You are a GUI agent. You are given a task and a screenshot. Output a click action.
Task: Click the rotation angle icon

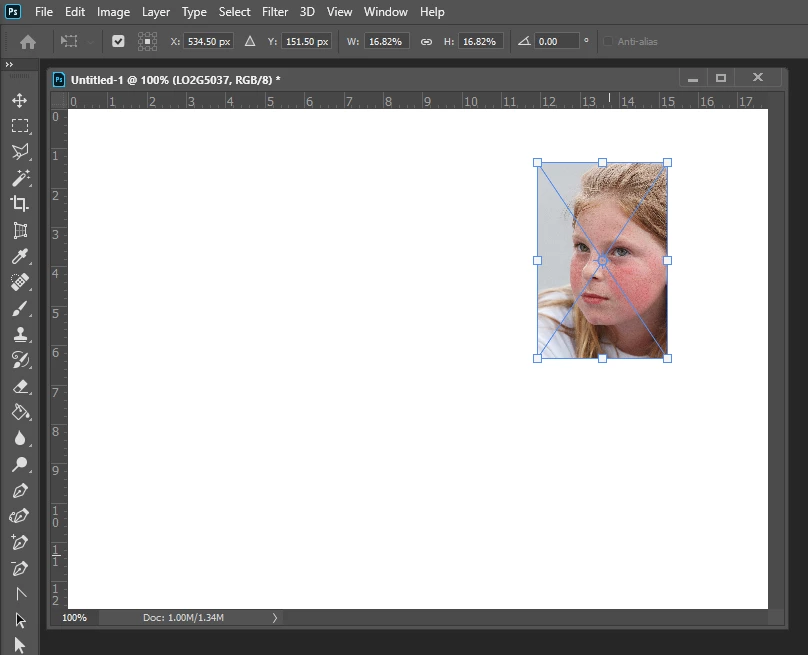pos(525,41)
